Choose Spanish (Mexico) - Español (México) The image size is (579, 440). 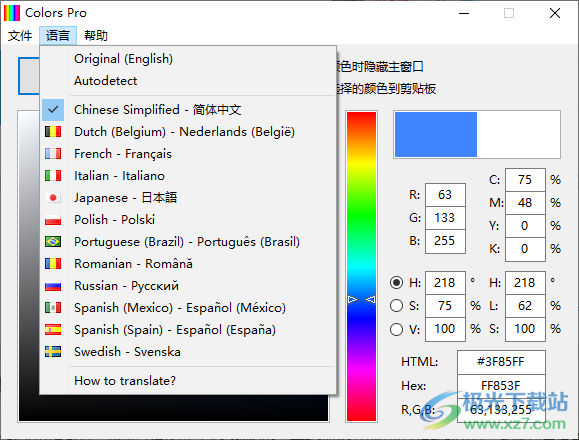pos(188,307)
